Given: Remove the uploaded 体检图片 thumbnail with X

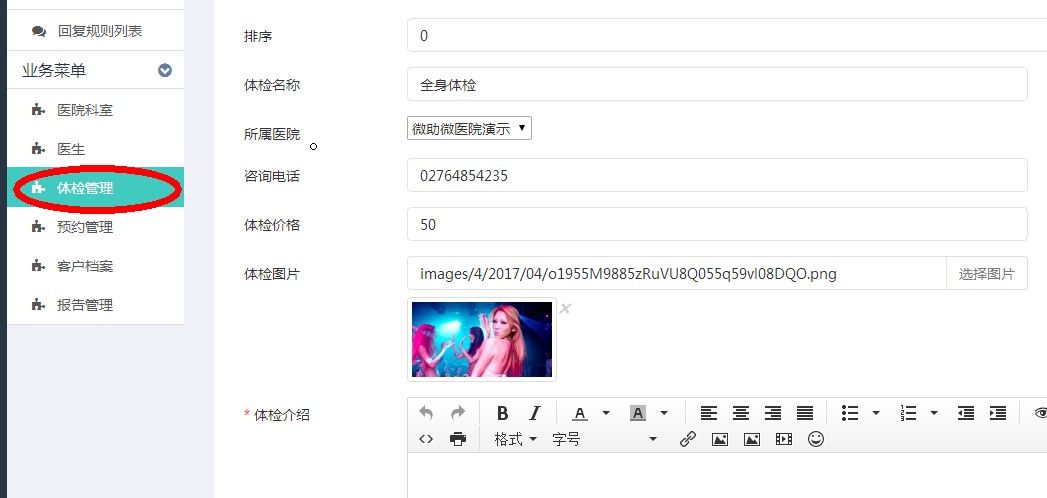Looking at the screenshot, I should (x=565, y=308).
